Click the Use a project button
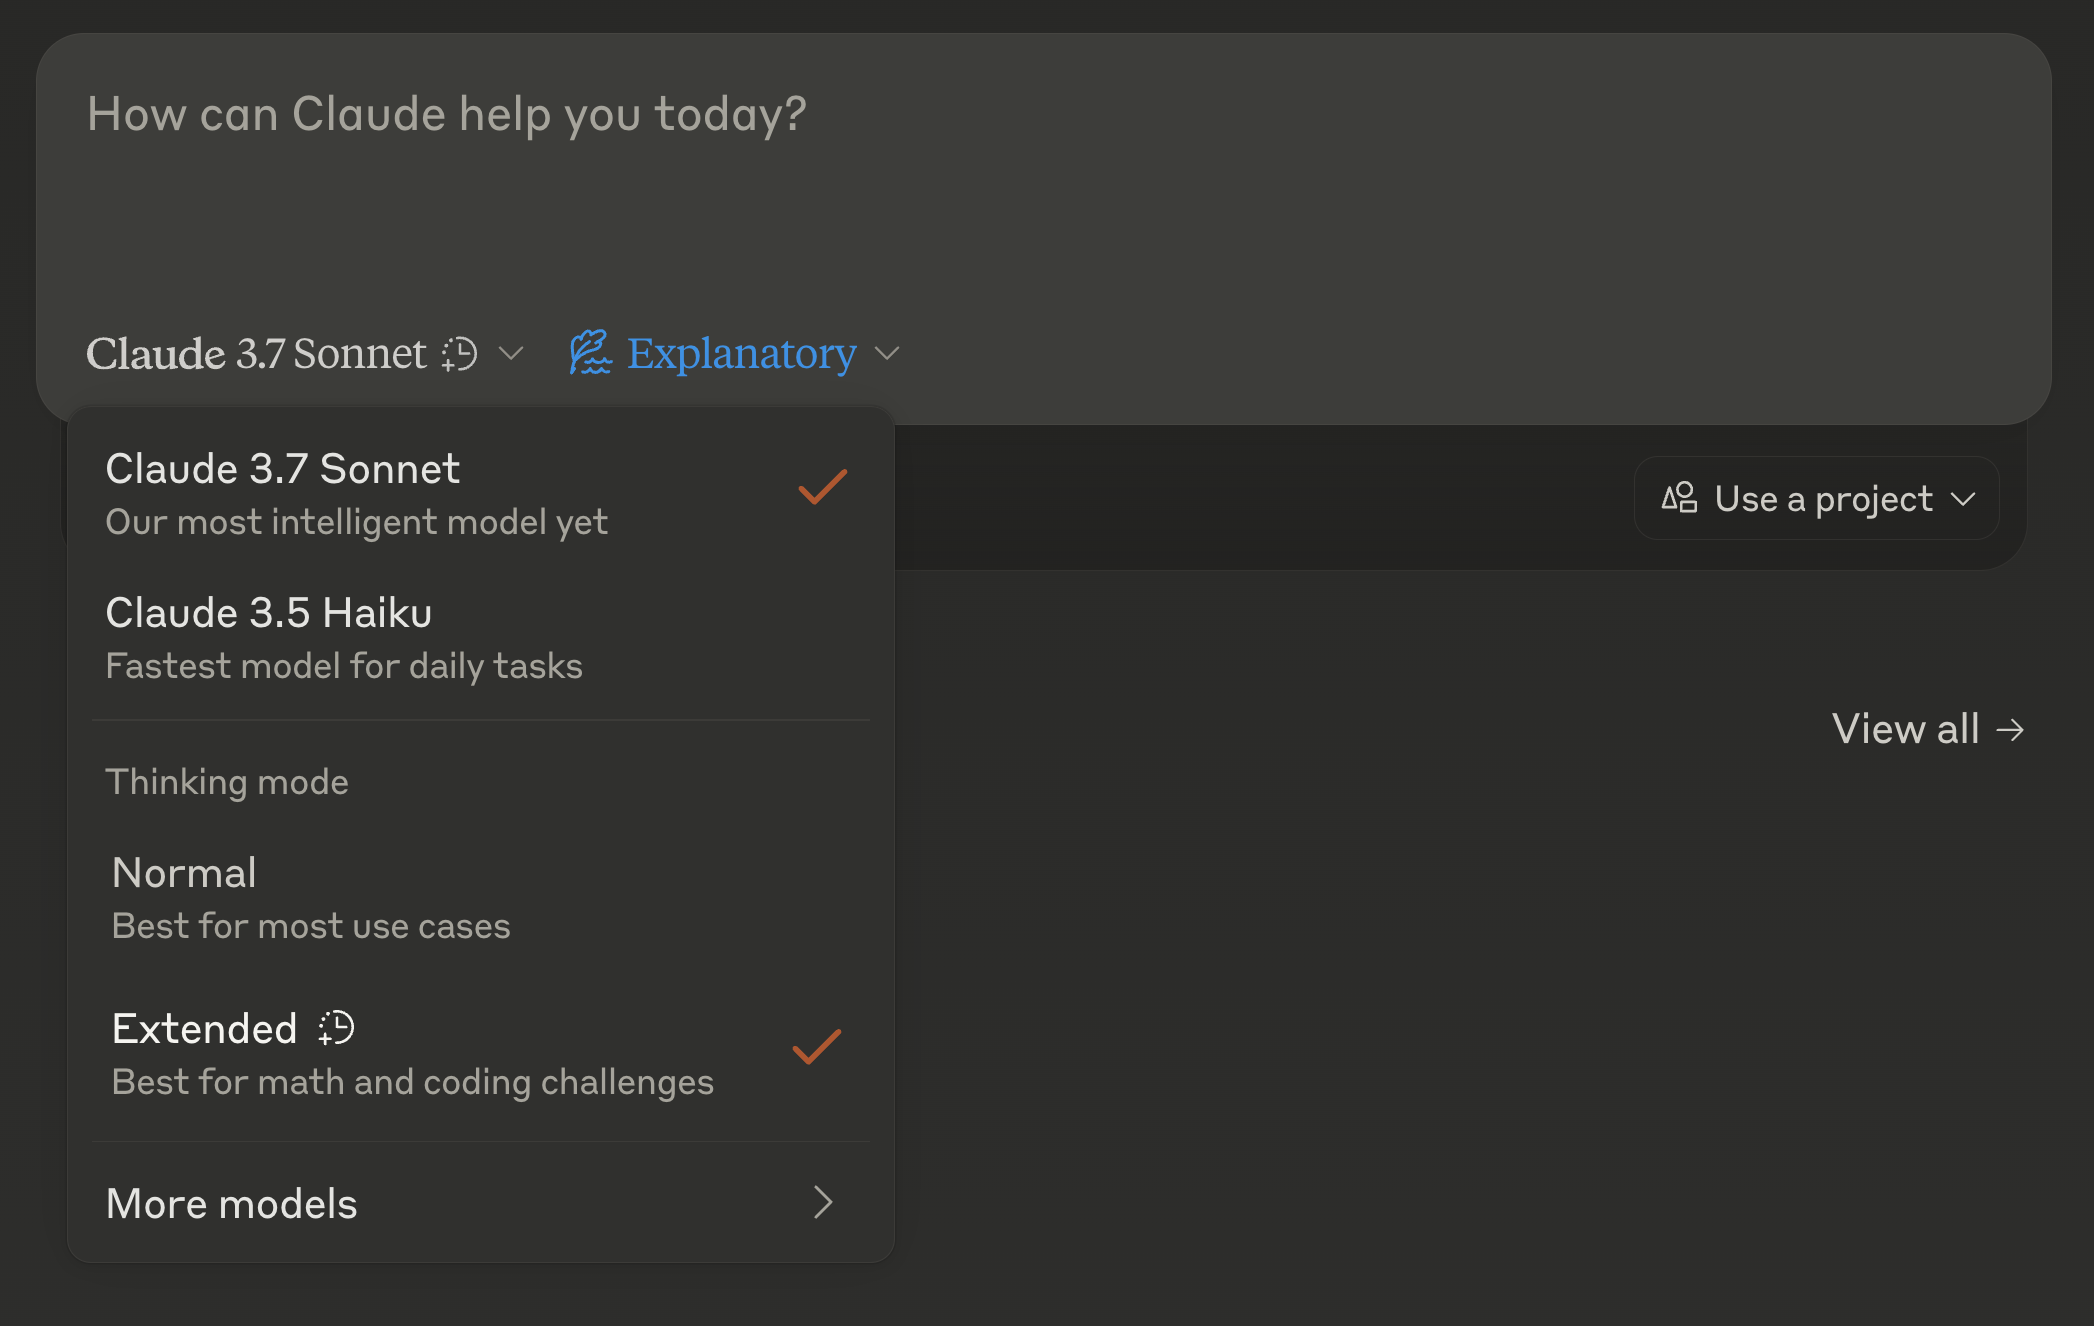Screen dimensions: 2094x1326 pos(1822,498)
